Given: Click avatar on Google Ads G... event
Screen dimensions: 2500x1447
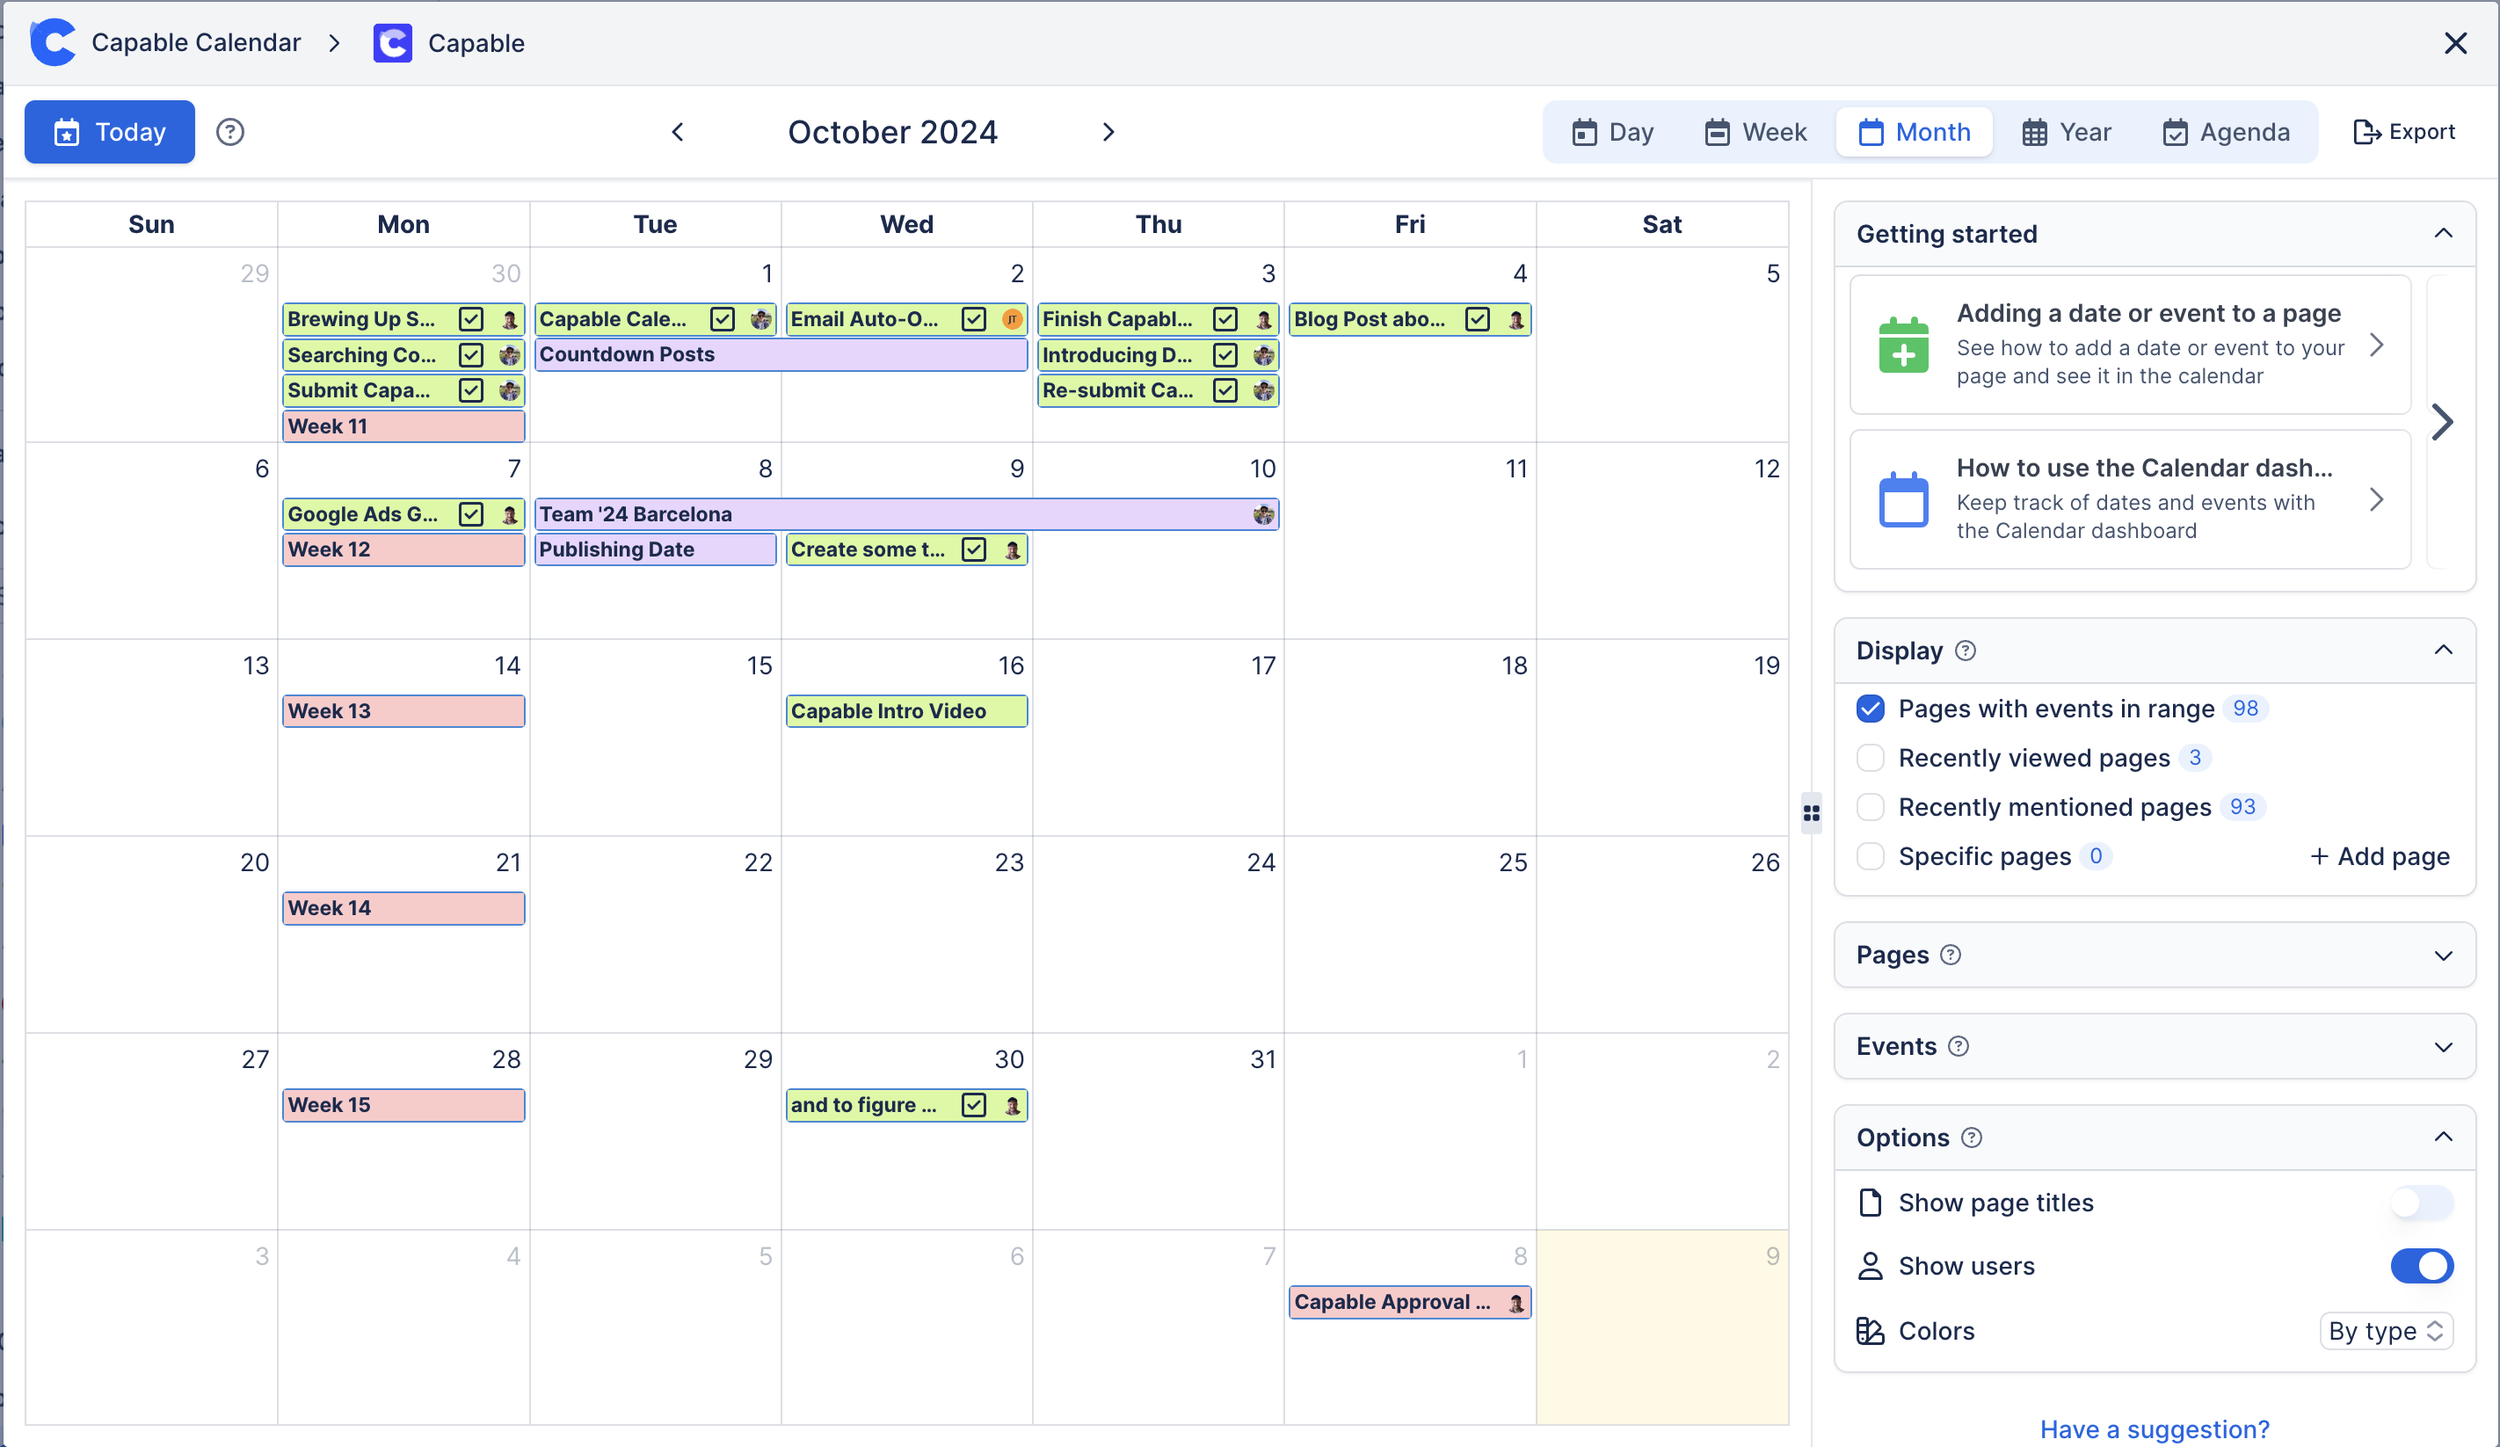Looking at the screenshot, I should tap(510, 514).
